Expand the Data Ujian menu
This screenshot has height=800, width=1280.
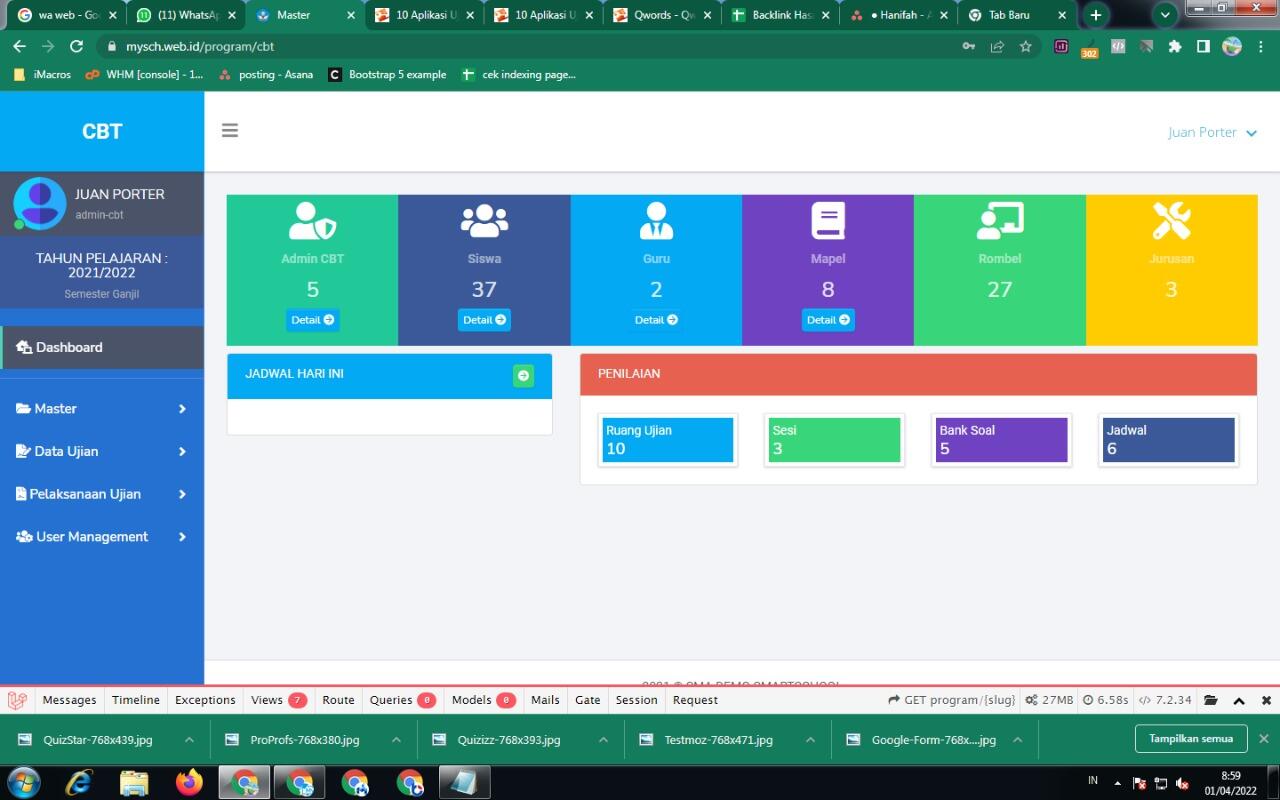coord(101,451)
